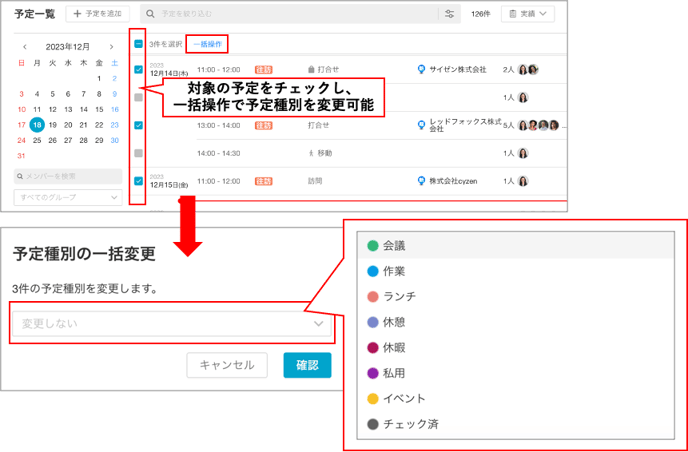This screenshot has height=452, width=688.
Task: Click member avatars on サイゼン株式会社 row
Action: [x=528, y=69]
